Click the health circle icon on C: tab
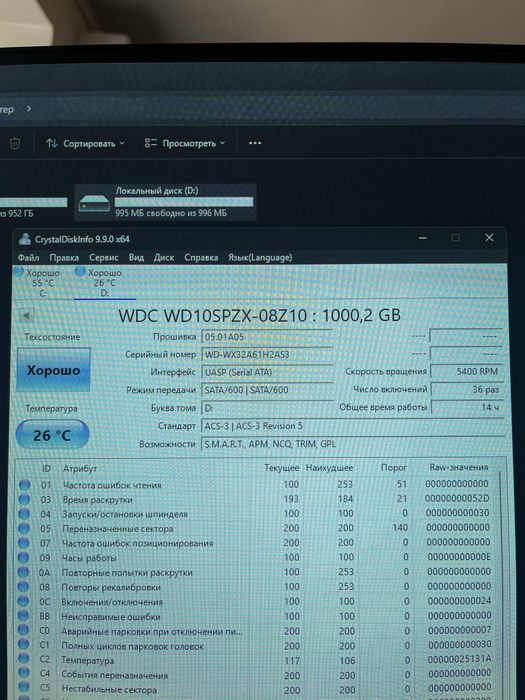525x700 pixels. pyautogui.click(x=19, y=271)
